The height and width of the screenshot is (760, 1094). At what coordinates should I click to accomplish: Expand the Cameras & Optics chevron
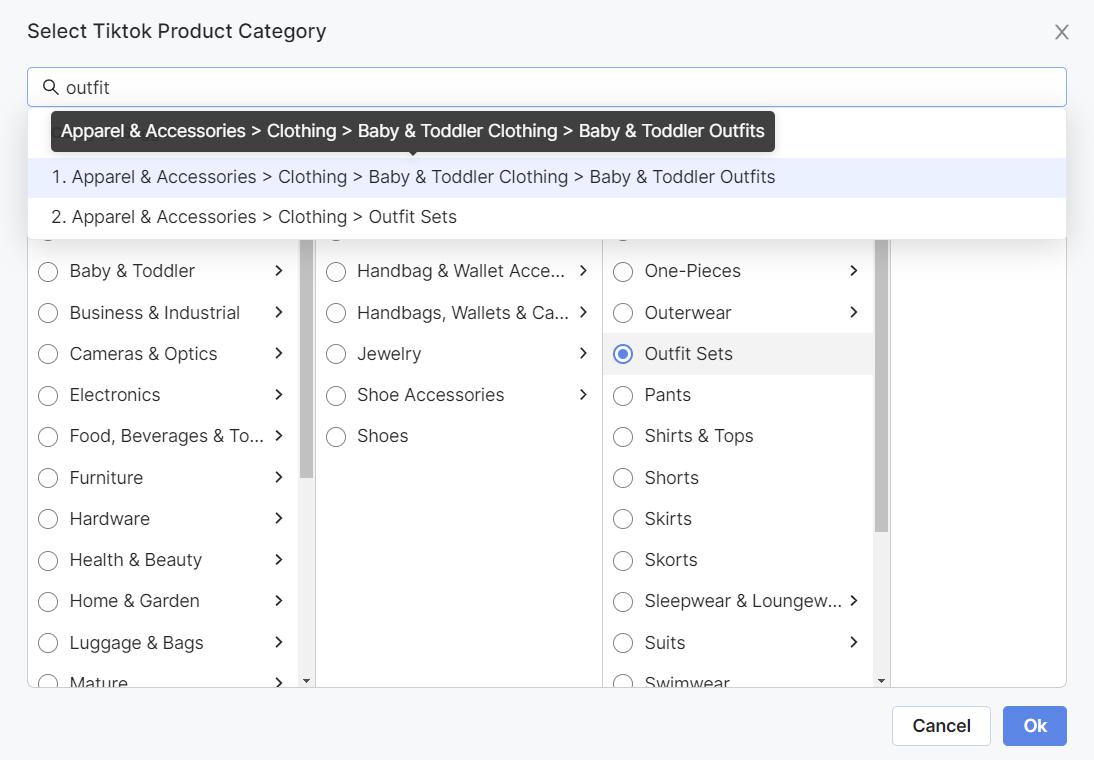(x=278, y=353)
